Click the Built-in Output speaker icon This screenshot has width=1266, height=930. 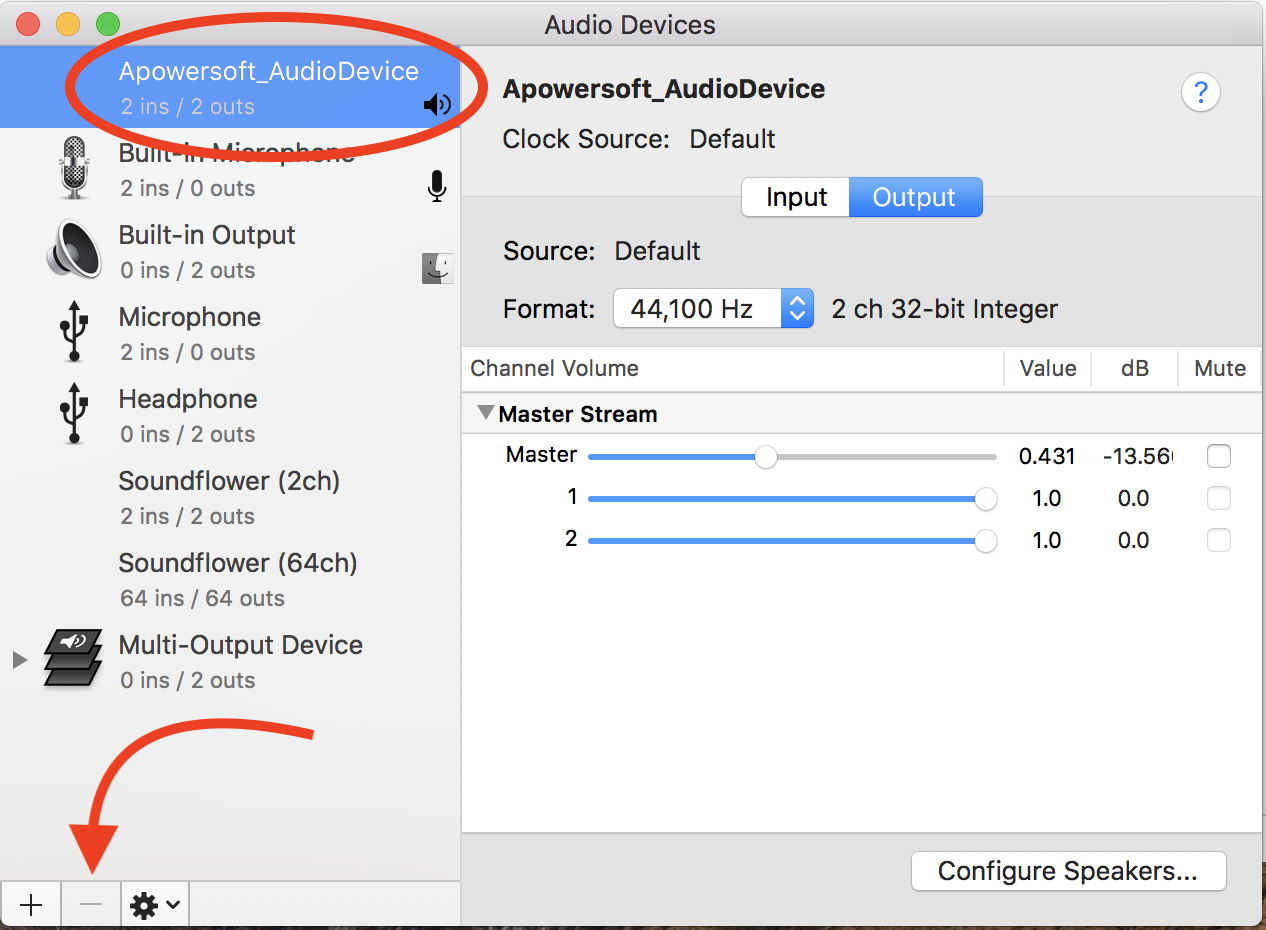pos(74,248)
